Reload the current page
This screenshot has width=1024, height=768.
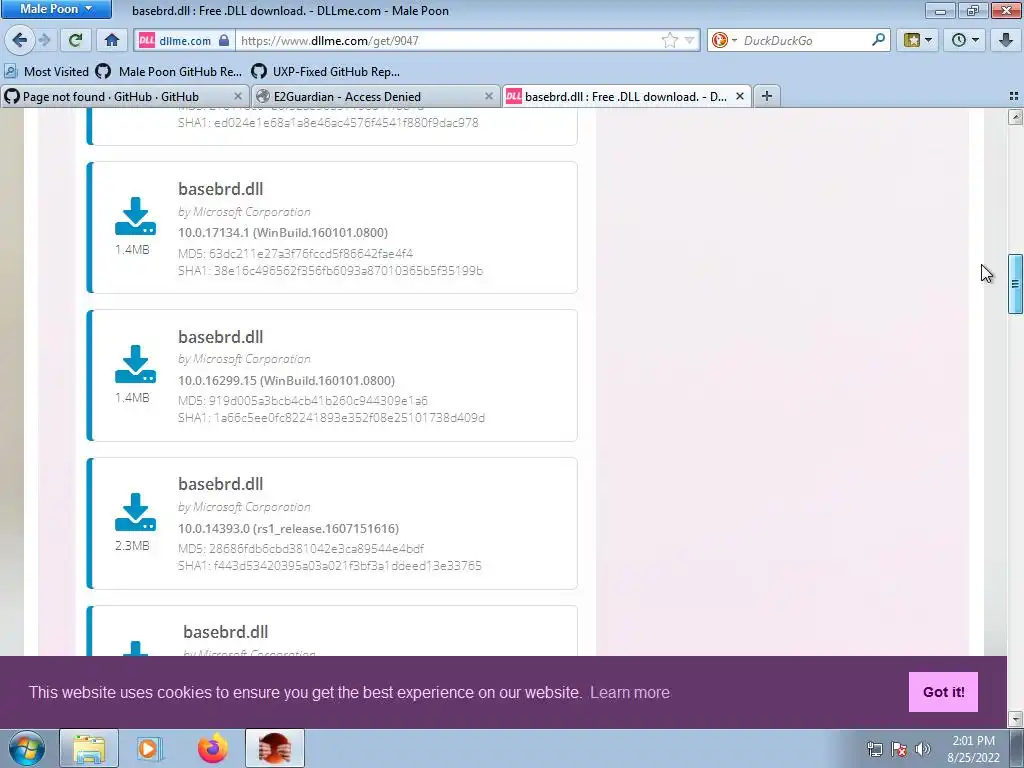[75, 40]
